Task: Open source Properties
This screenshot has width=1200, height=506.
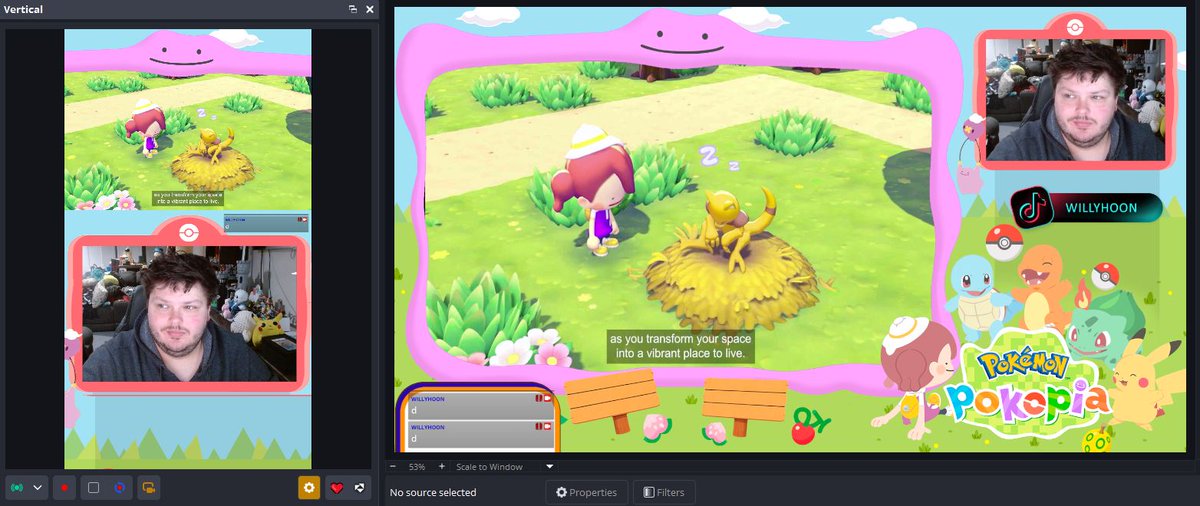Action: click(x=587, y=492)
